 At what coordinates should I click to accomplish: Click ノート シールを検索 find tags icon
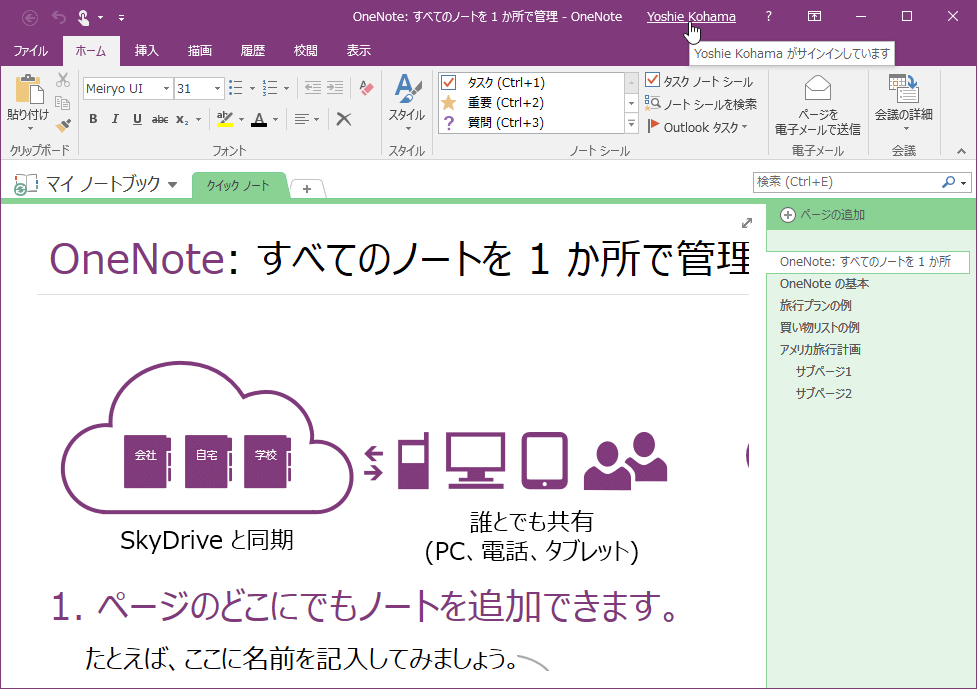click(701, 104)
